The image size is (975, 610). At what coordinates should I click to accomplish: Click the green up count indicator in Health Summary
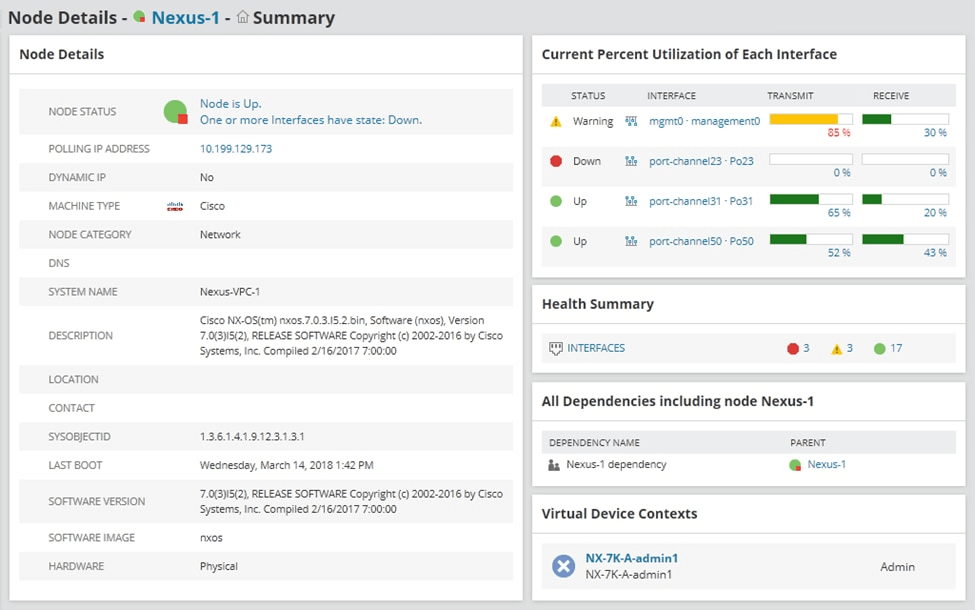pyautogui.click(x=880, y=349)
